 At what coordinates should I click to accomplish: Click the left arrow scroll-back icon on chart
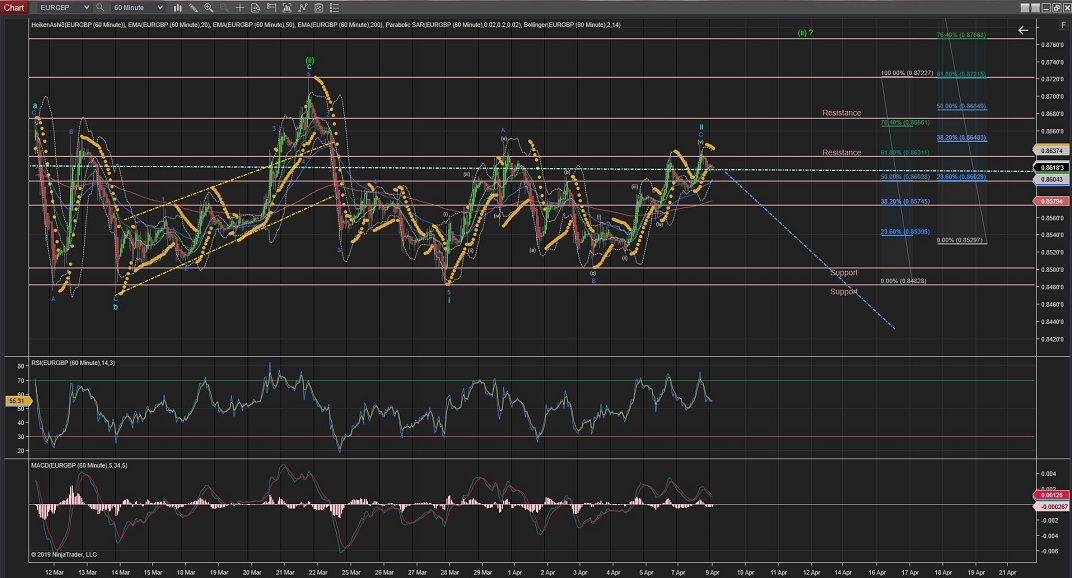1023,30
